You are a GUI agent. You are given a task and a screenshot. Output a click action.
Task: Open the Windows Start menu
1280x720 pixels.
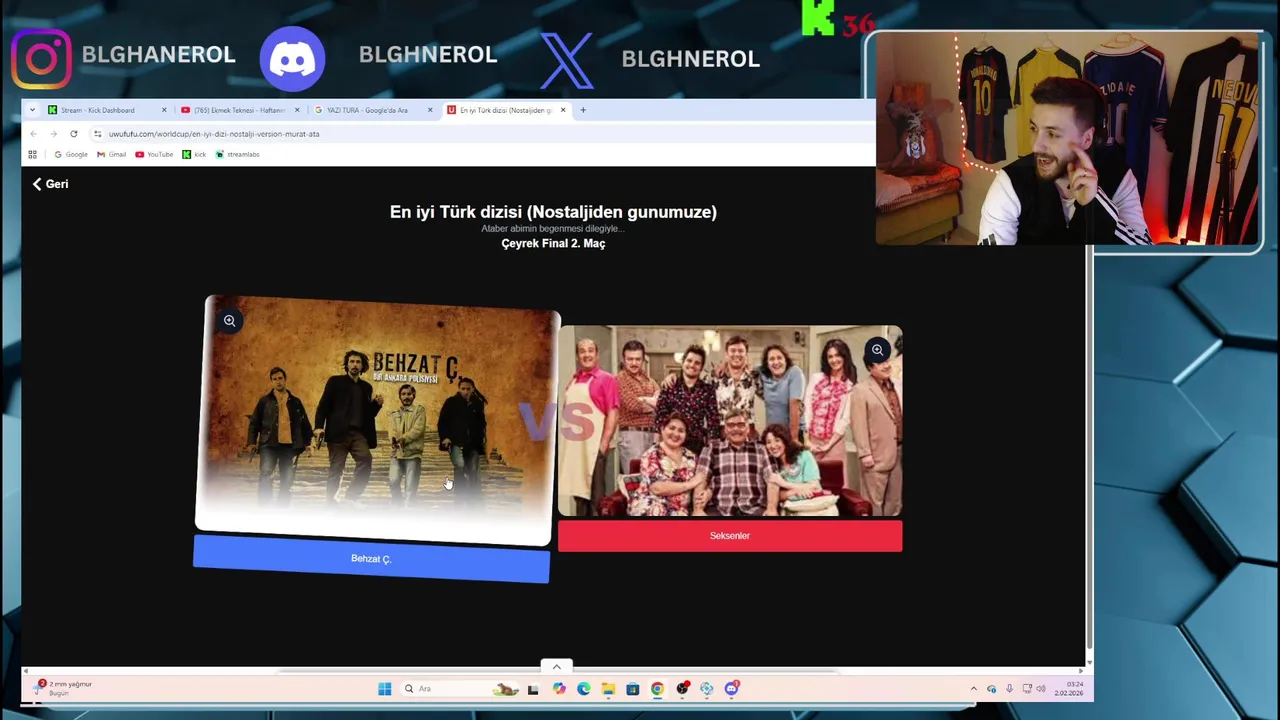(384, 688)
